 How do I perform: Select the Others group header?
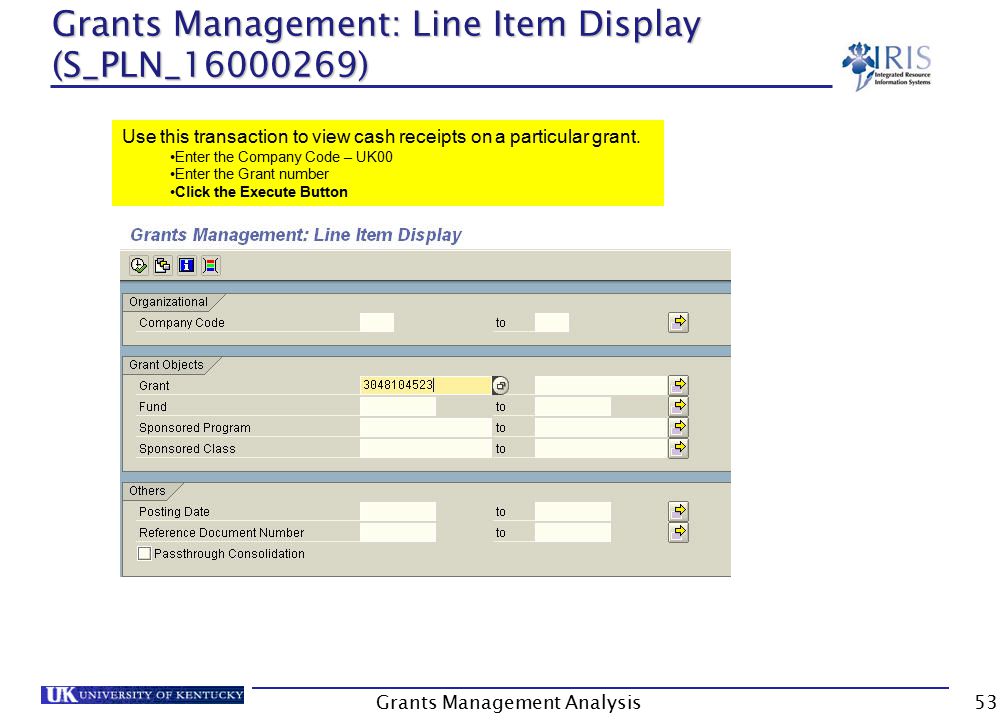[x=147, y=490]
